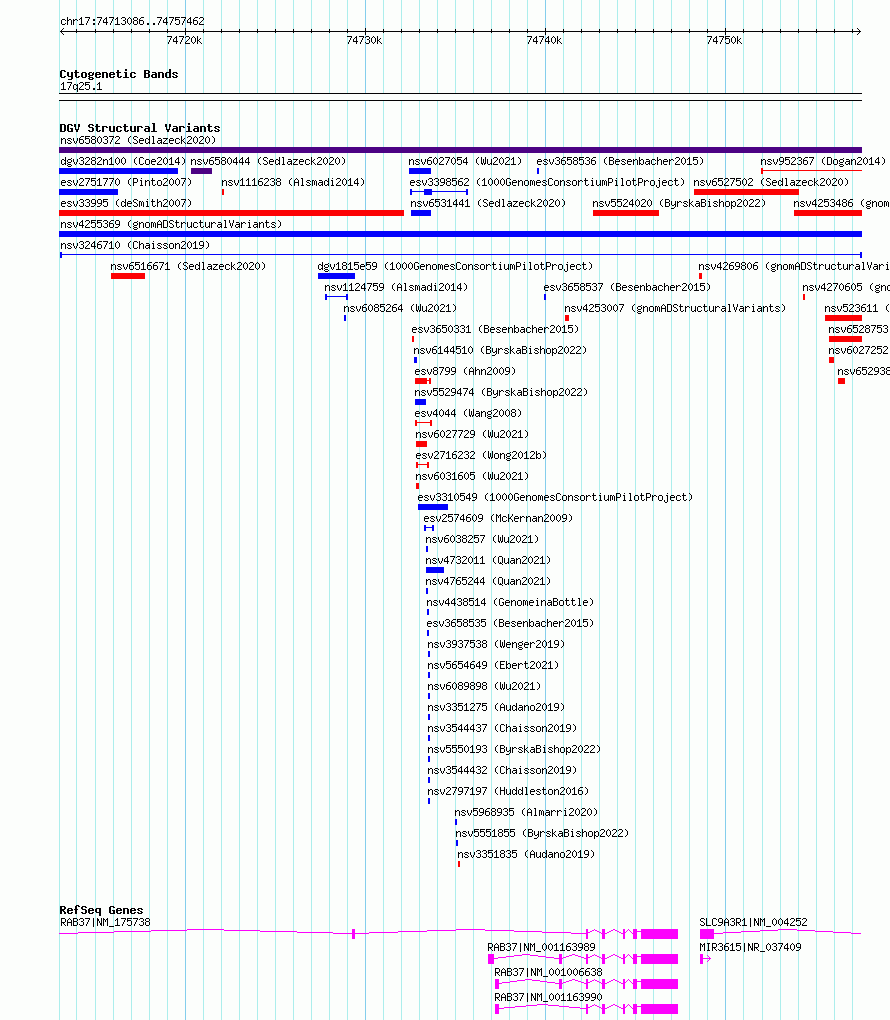The width and height of the screenshot is (890, 1020).
Task: Click the nsv5968935 (Almarri2020) label
Action: [x=526, y=812]
